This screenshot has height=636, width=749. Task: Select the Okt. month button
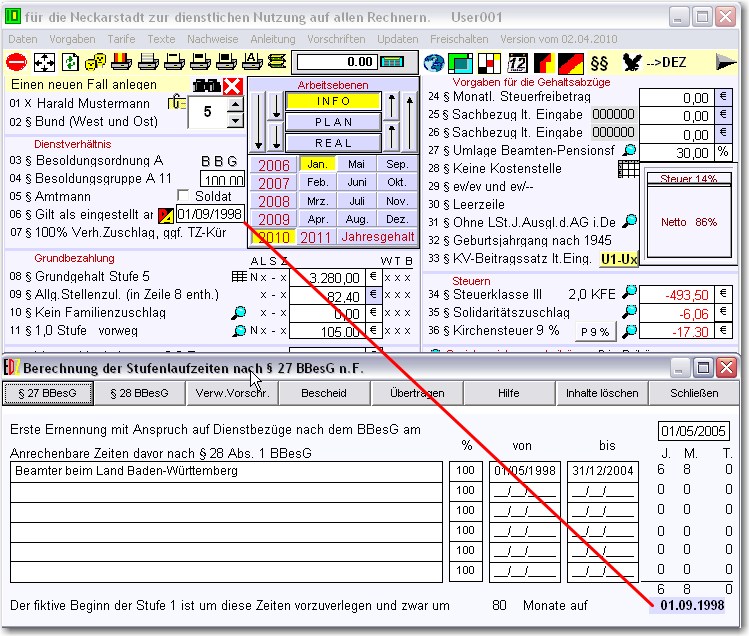[396, 182]
